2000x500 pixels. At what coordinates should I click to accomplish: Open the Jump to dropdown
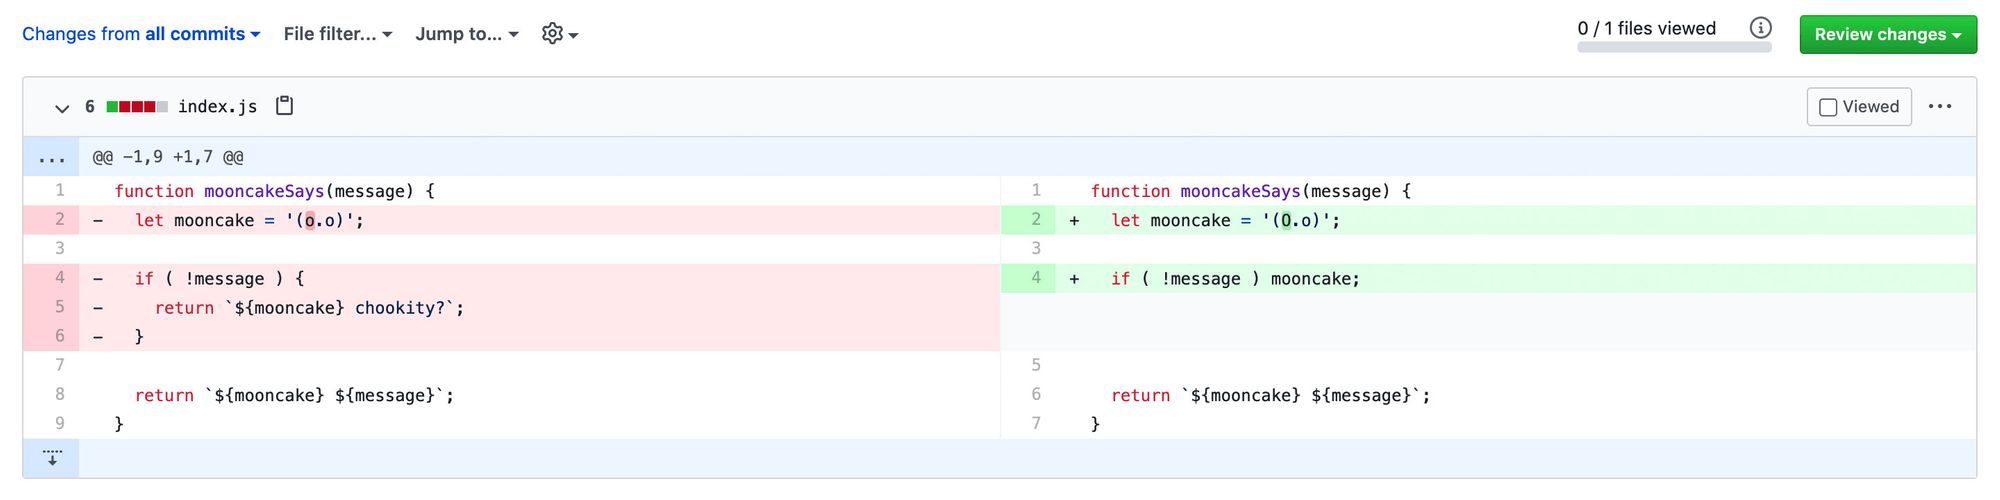tap(467, 34)
